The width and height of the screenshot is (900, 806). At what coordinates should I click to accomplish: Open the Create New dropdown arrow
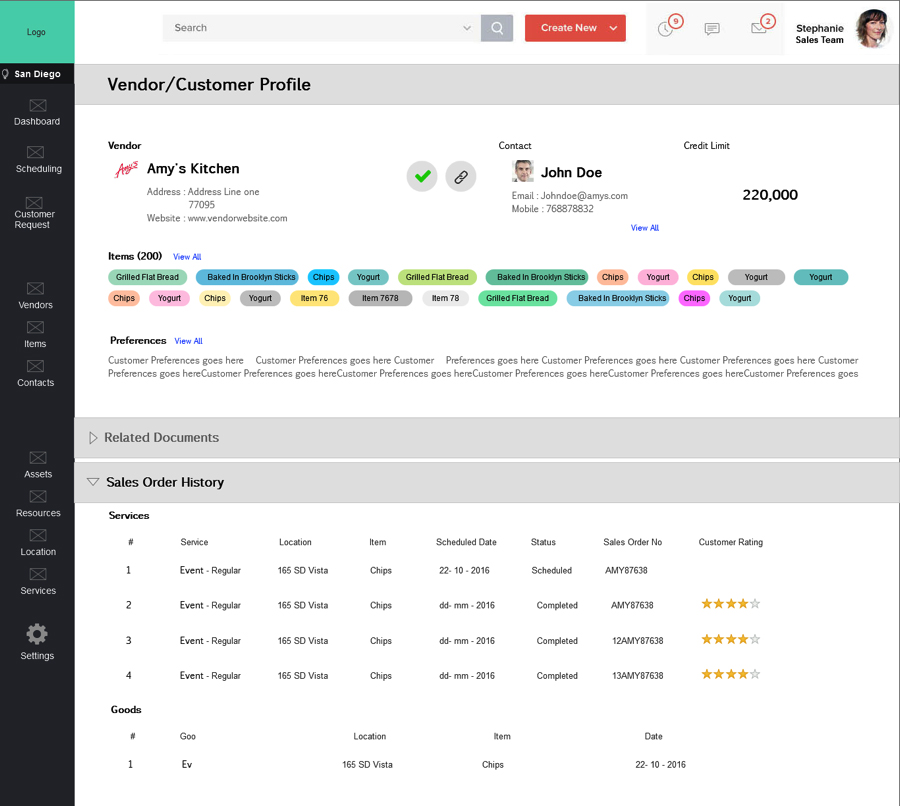click(x=613, y=28)
